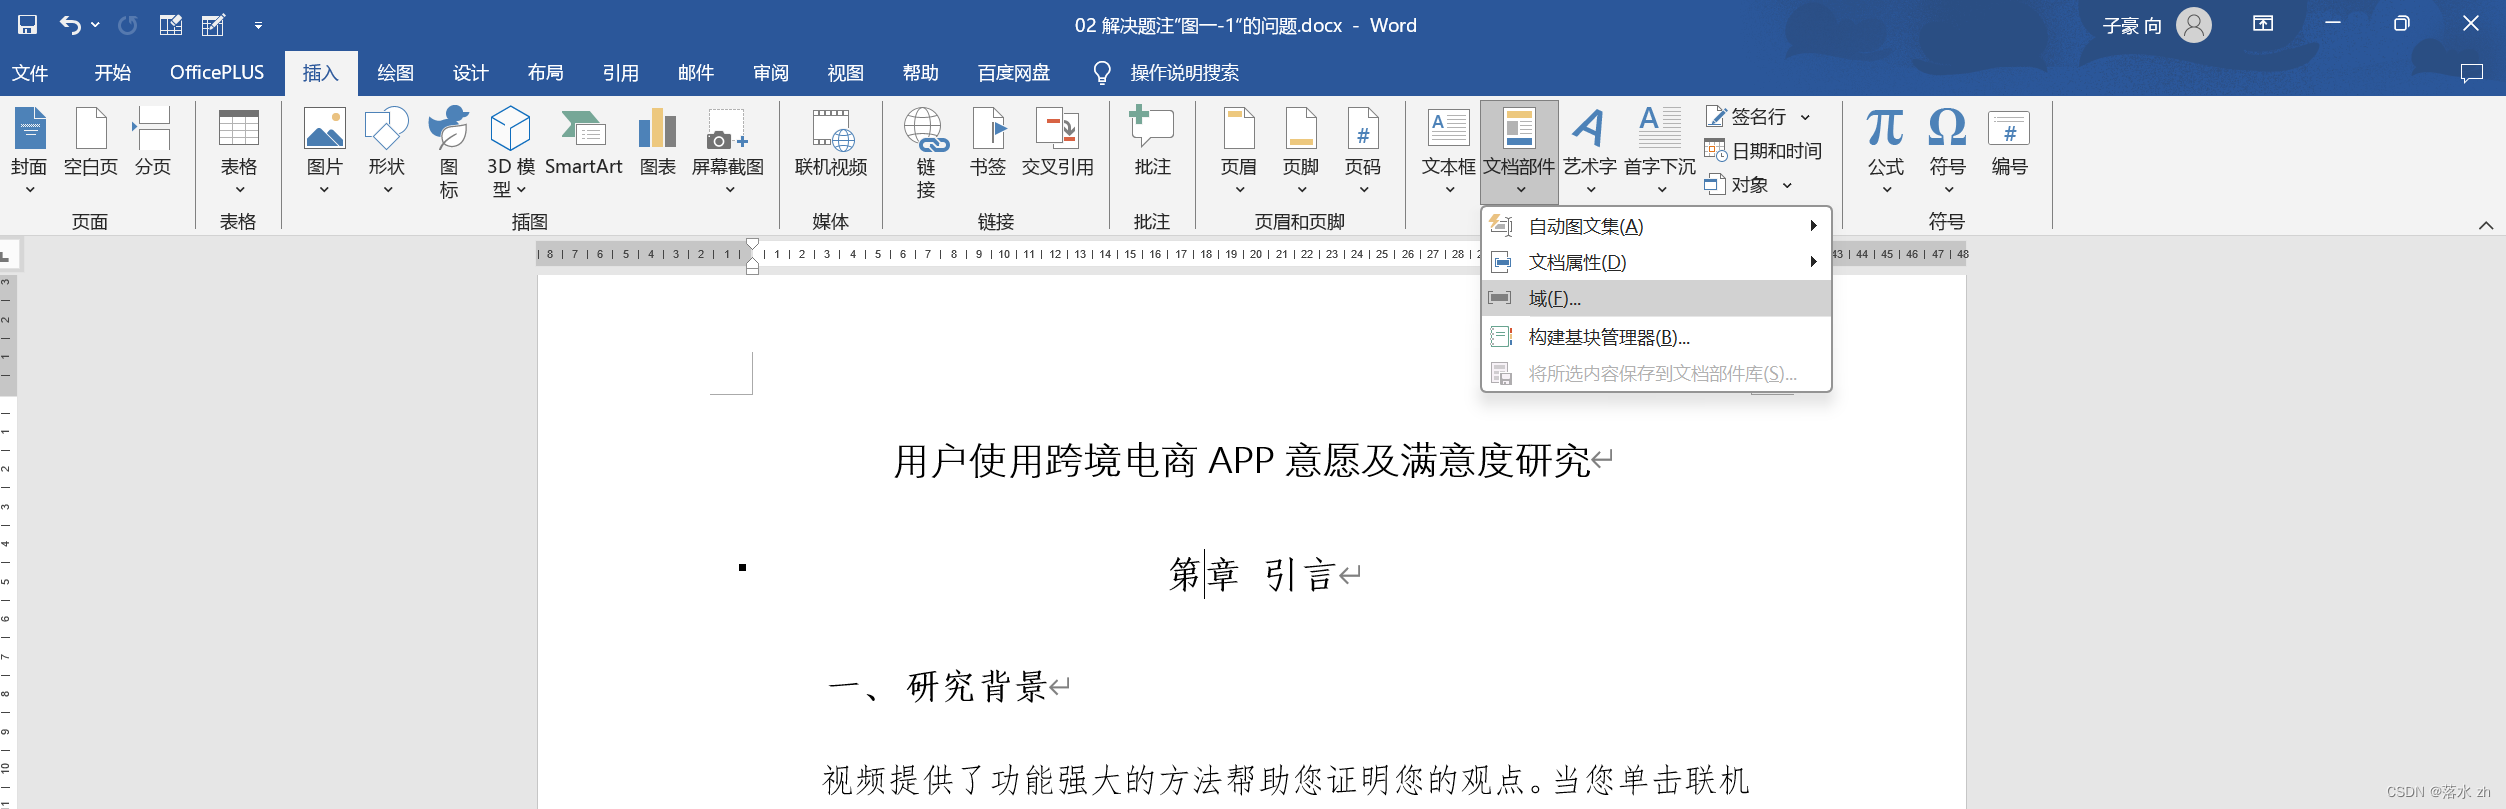The width and height of the screenshot is (2506, 809).
Task: Open the 视图 tab
Action: click(845, 73)
